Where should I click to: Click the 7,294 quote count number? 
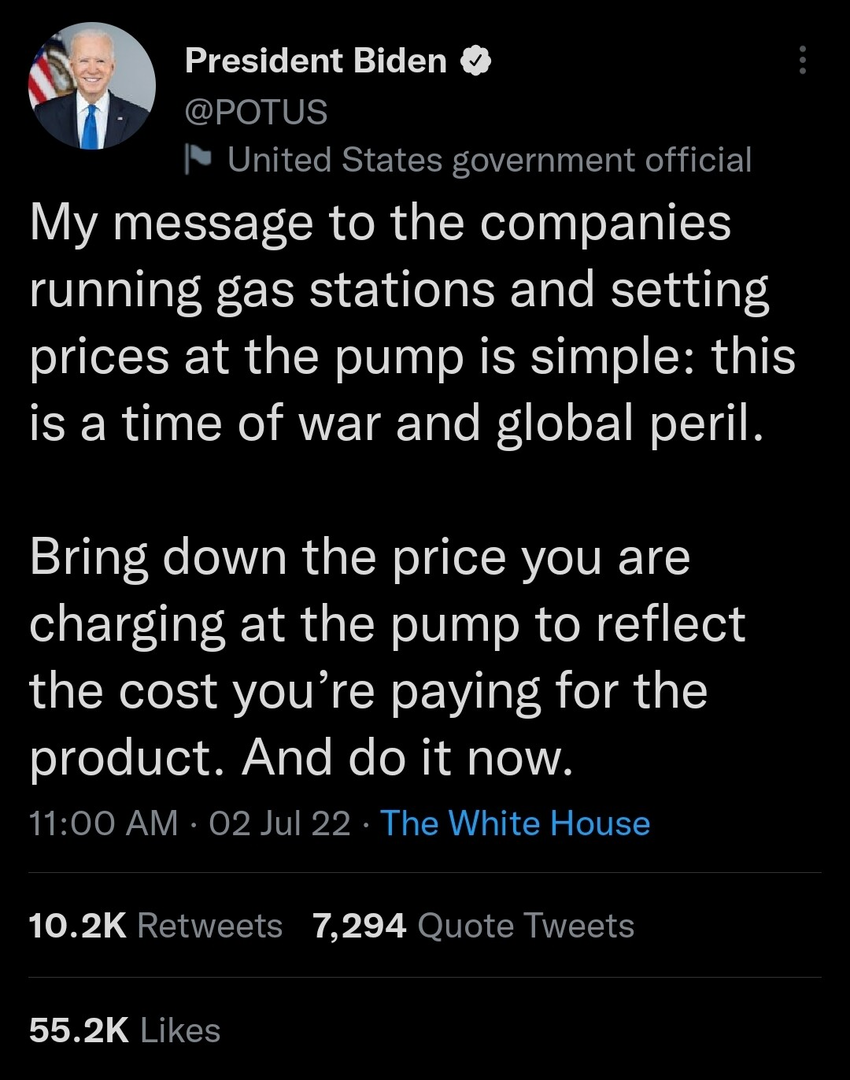tap(359, 925)
